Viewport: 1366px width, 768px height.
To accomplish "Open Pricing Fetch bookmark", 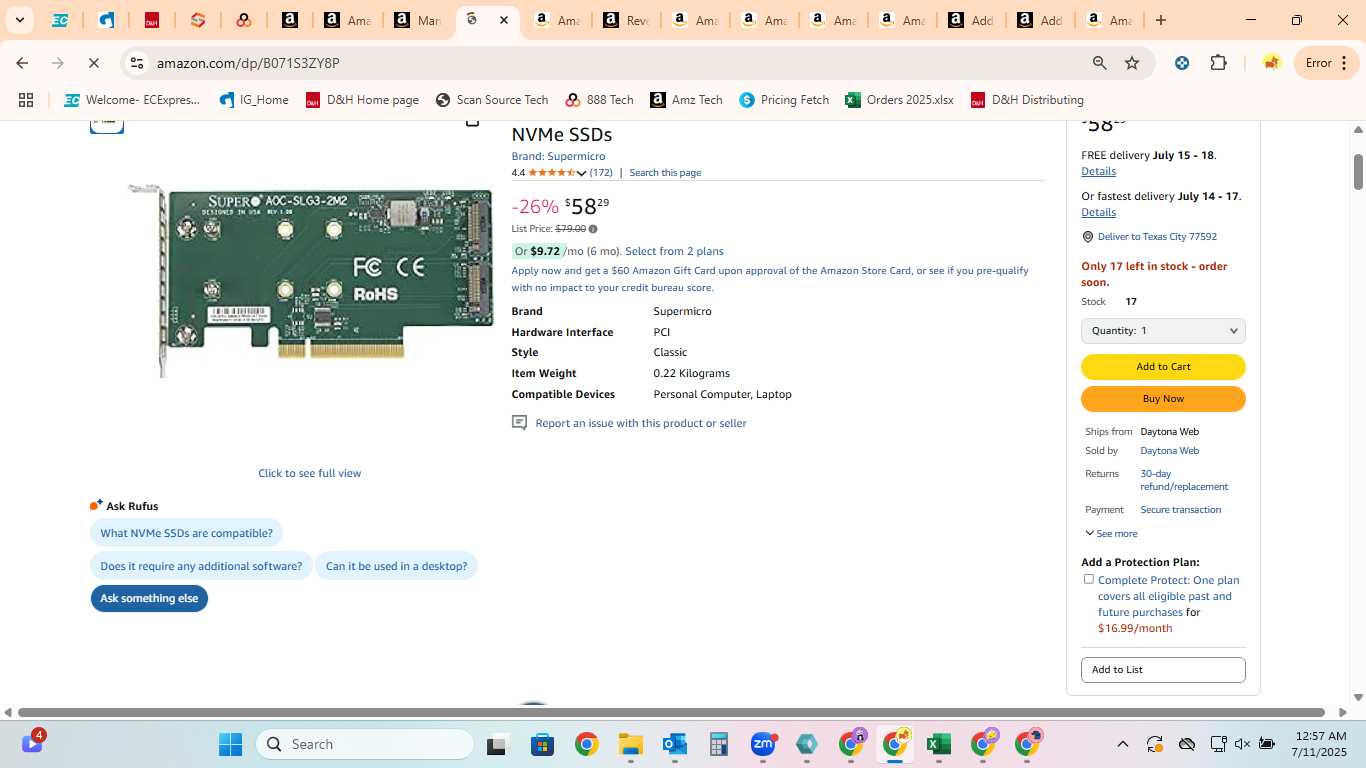I will coord(785,100).
